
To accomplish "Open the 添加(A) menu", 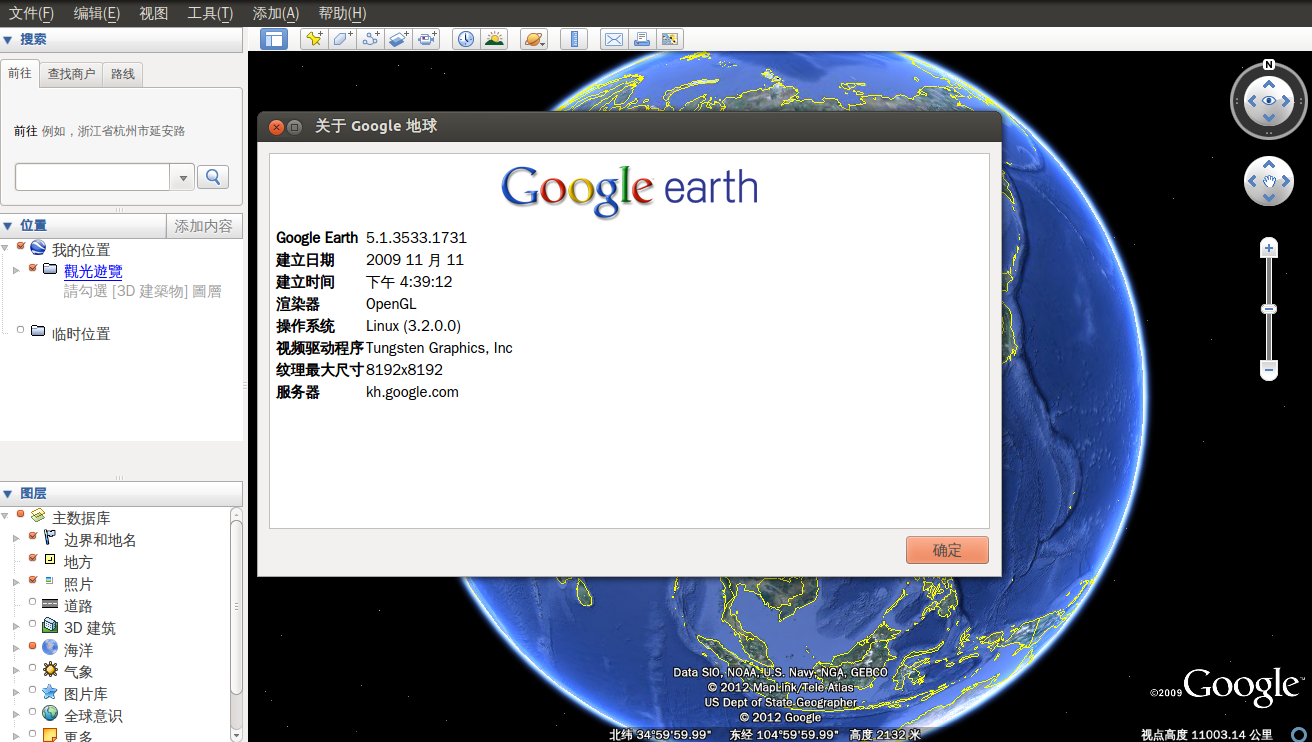I will click(276, 13).
